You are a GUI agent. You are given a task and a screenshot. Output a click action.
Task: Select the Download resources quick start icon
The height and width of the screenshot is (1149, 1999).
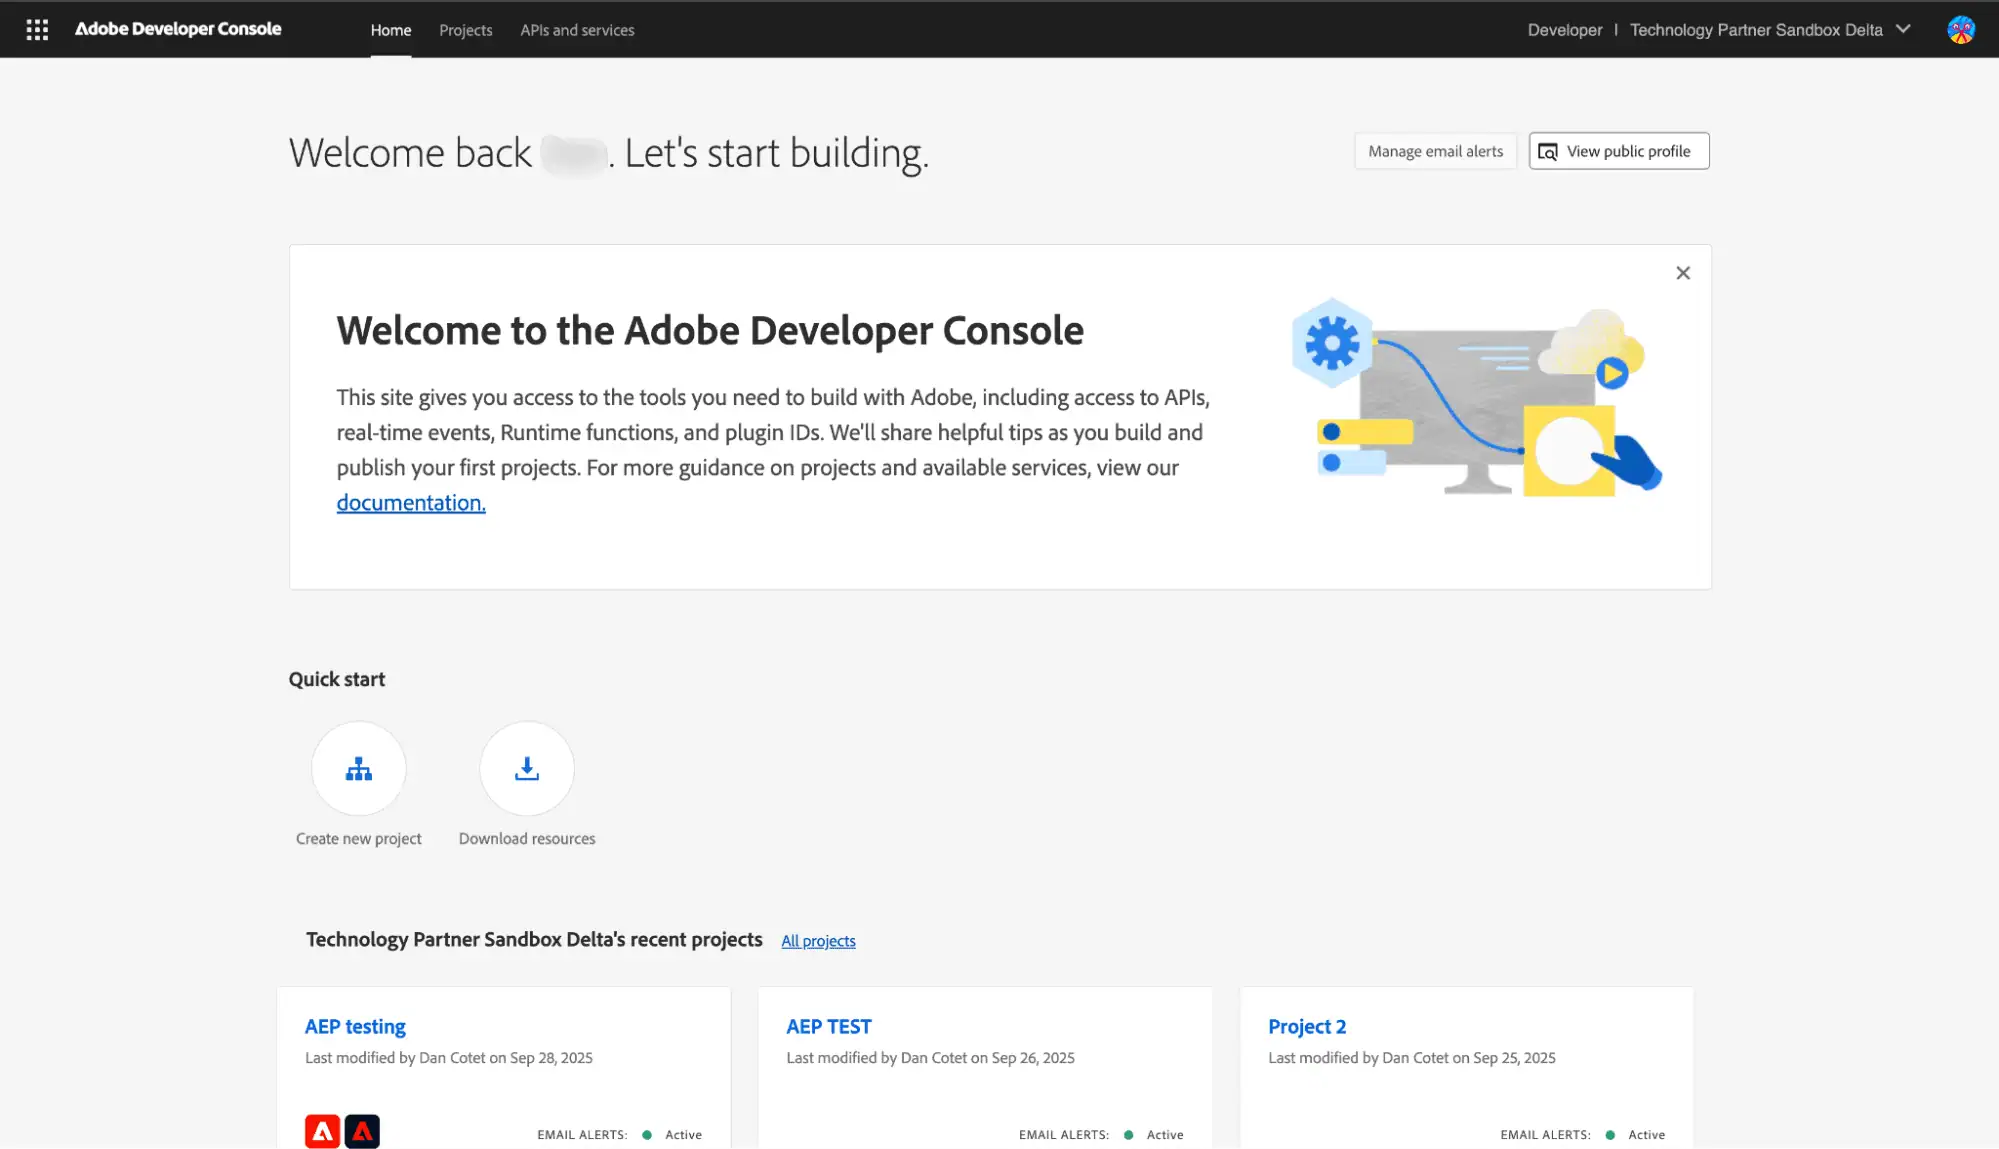(x=526, y=768)
